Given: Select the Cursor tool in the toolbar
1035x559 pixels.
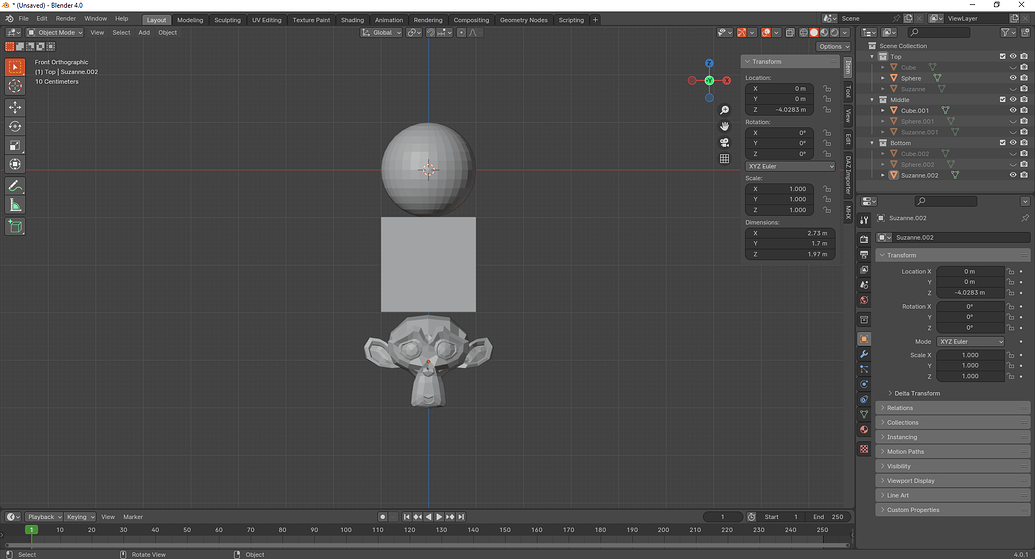Looking at the screenshot, I should pyautogui.click(x=15, y=86).
